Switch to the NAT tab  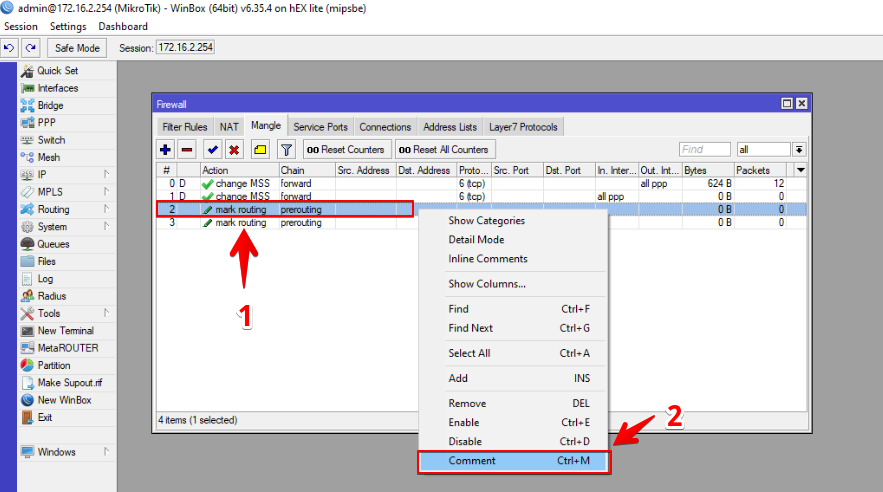coord(229,127)
